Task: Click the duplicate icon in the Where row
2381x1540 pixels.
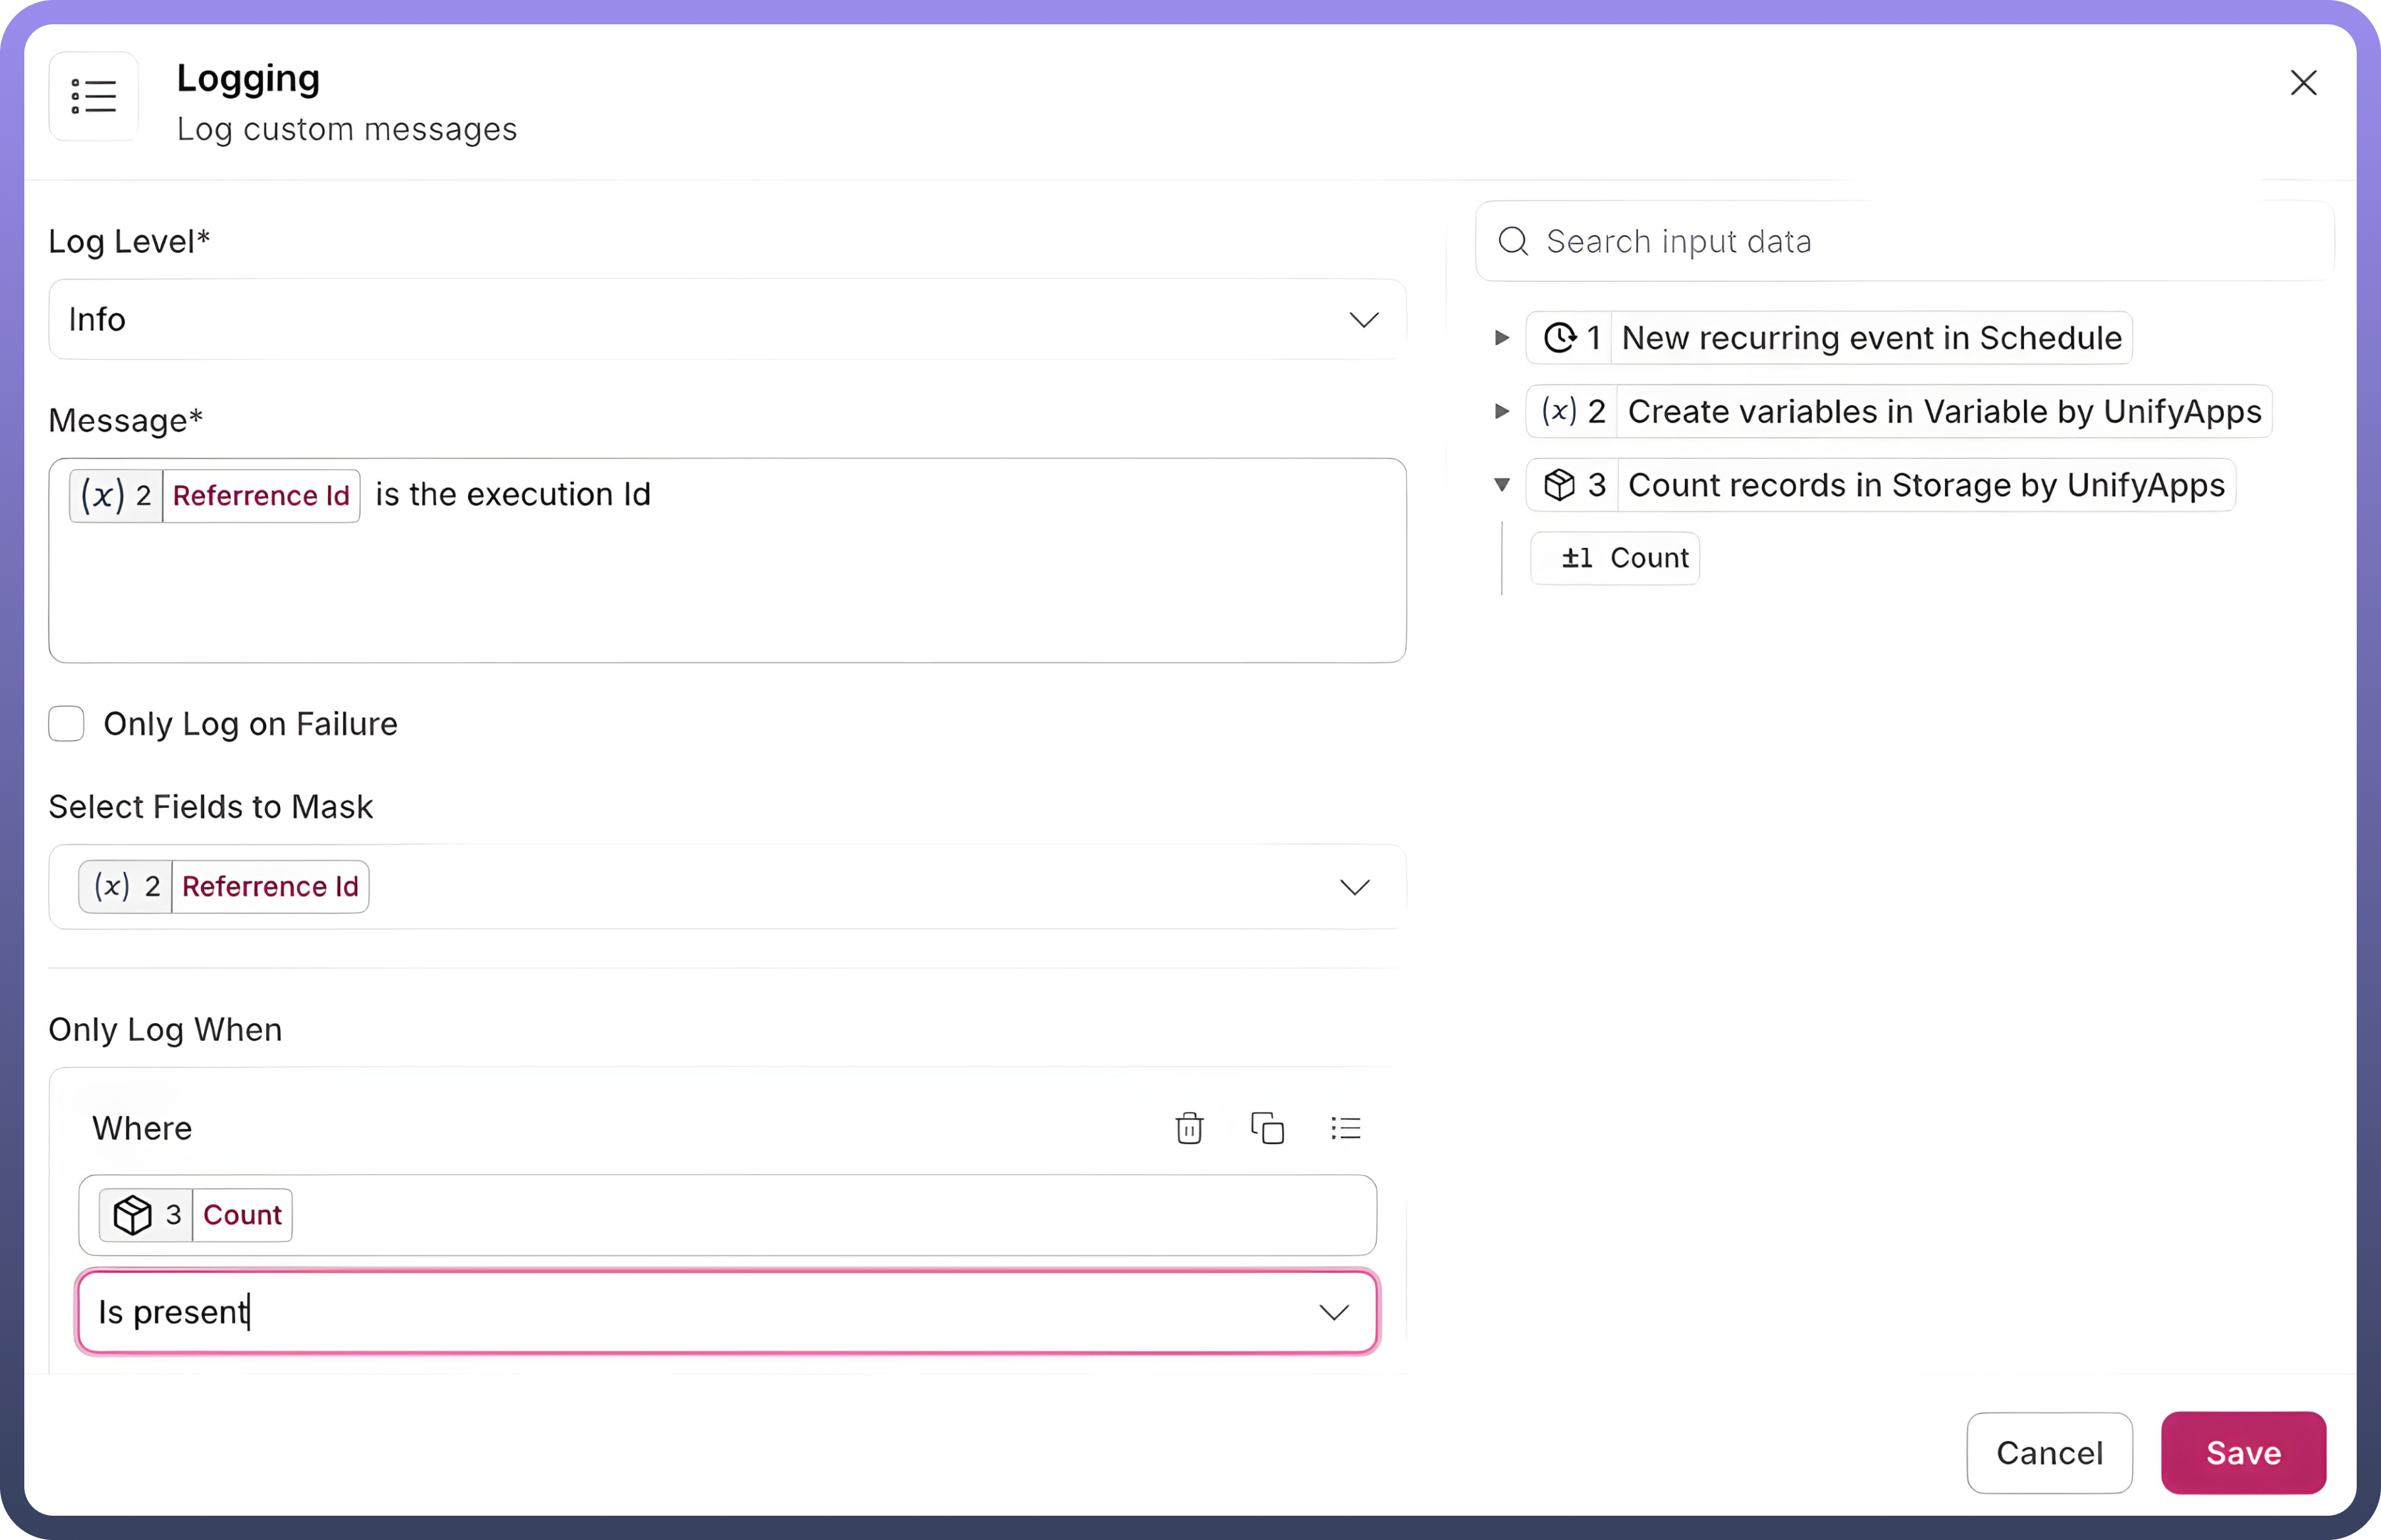Action: [x=1267, y=1128]
